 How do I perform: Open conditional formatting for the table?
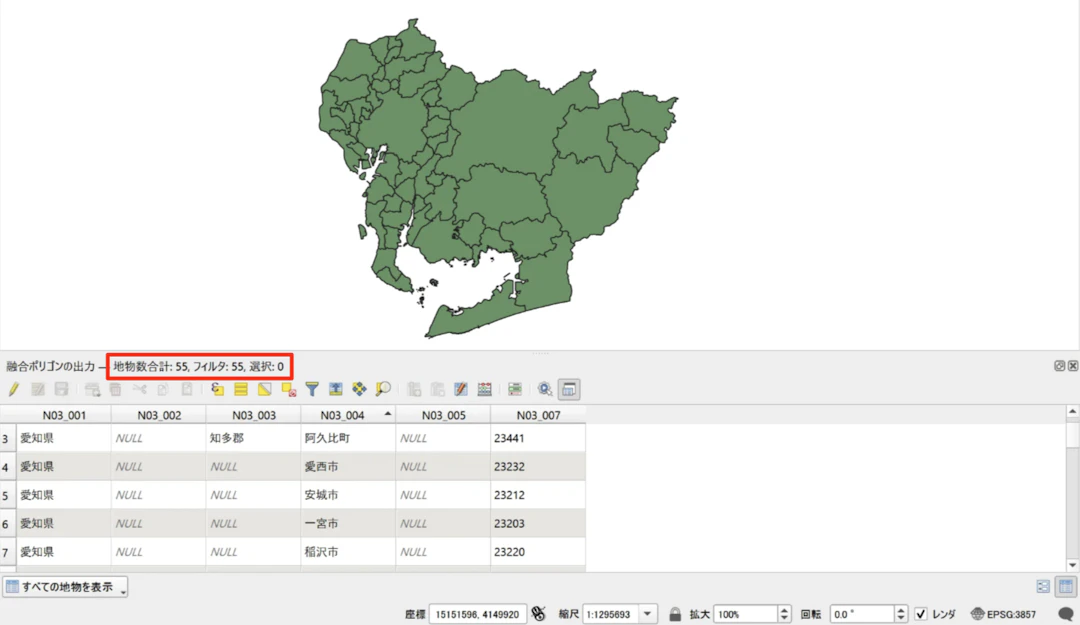click(515, 389)
